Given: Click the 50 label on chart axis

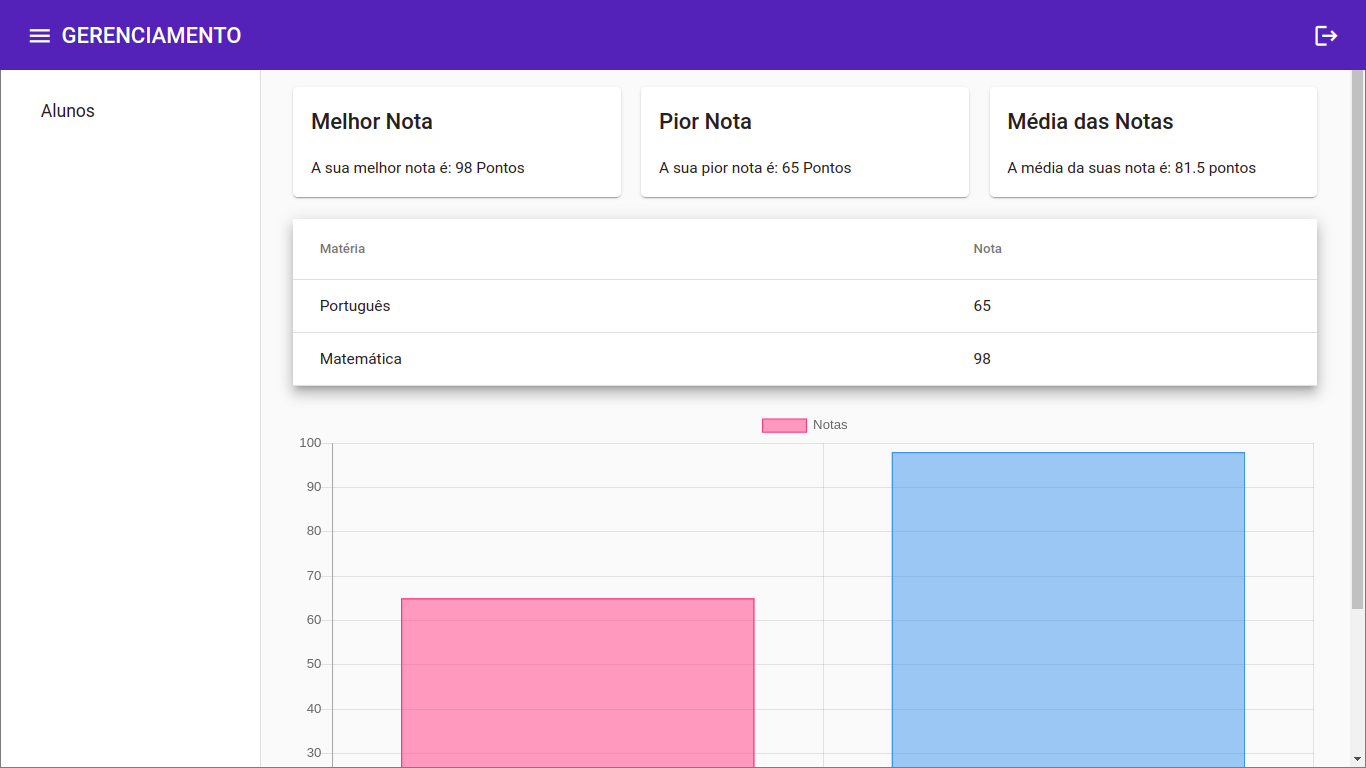Looking at the screenshot, I should pos(314,664).
